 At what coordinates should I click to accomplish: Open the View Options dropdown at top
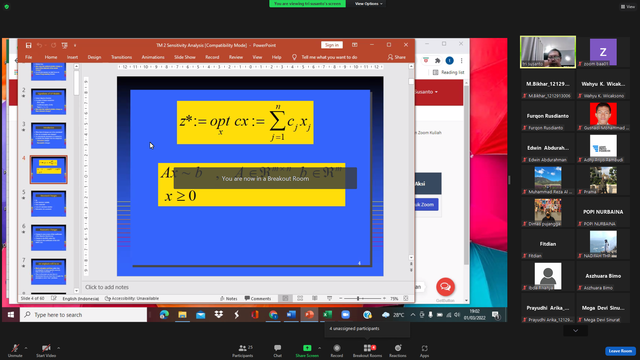click(x=369, y=4)
